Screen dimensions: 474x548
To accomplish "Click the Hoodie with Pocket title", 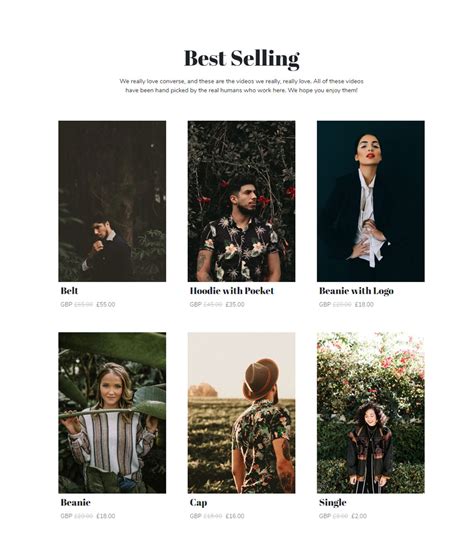I will pos(232,291).
